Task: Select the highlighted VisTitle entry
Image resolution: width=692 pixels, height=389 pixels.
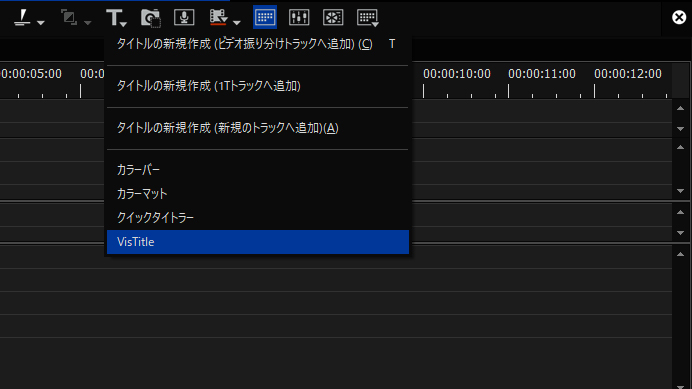Action: tap(258, 242)
